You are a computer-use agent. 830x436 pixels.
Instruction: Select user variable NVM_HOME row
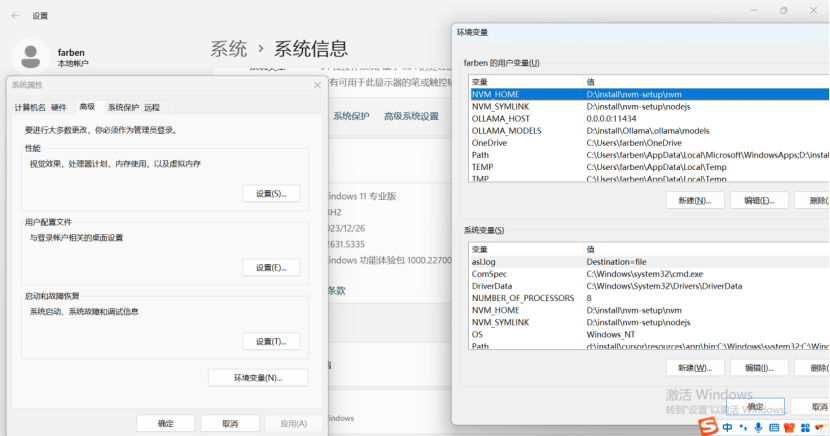[x=649, y=94]
